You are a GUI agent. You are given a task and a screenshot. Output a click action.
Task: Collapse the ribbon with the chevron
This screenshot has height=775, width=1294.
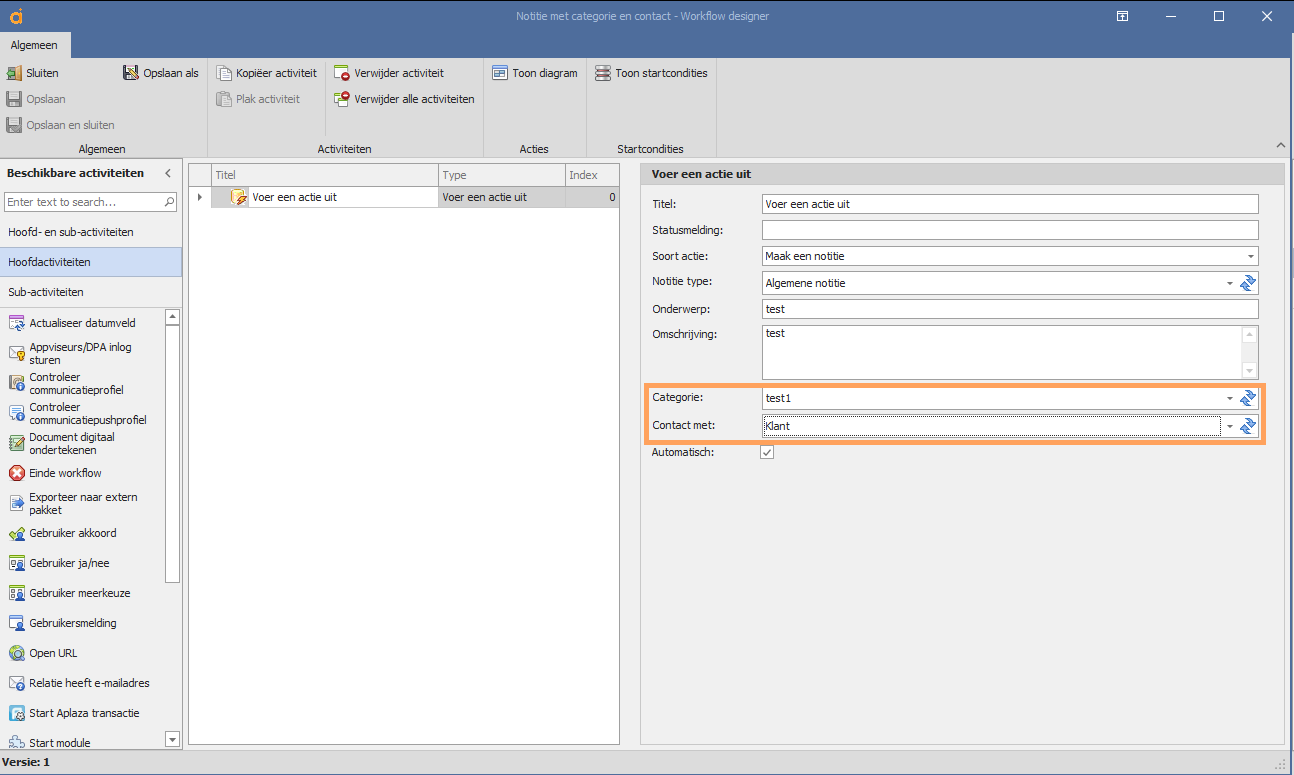tap(1282, 145)
